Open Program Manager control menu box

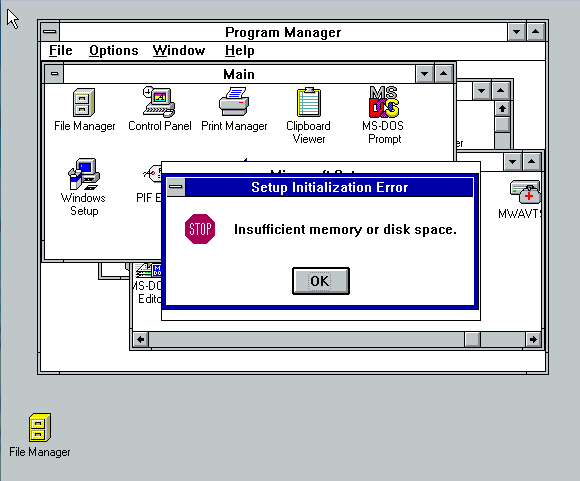click(x=50, y=32)
